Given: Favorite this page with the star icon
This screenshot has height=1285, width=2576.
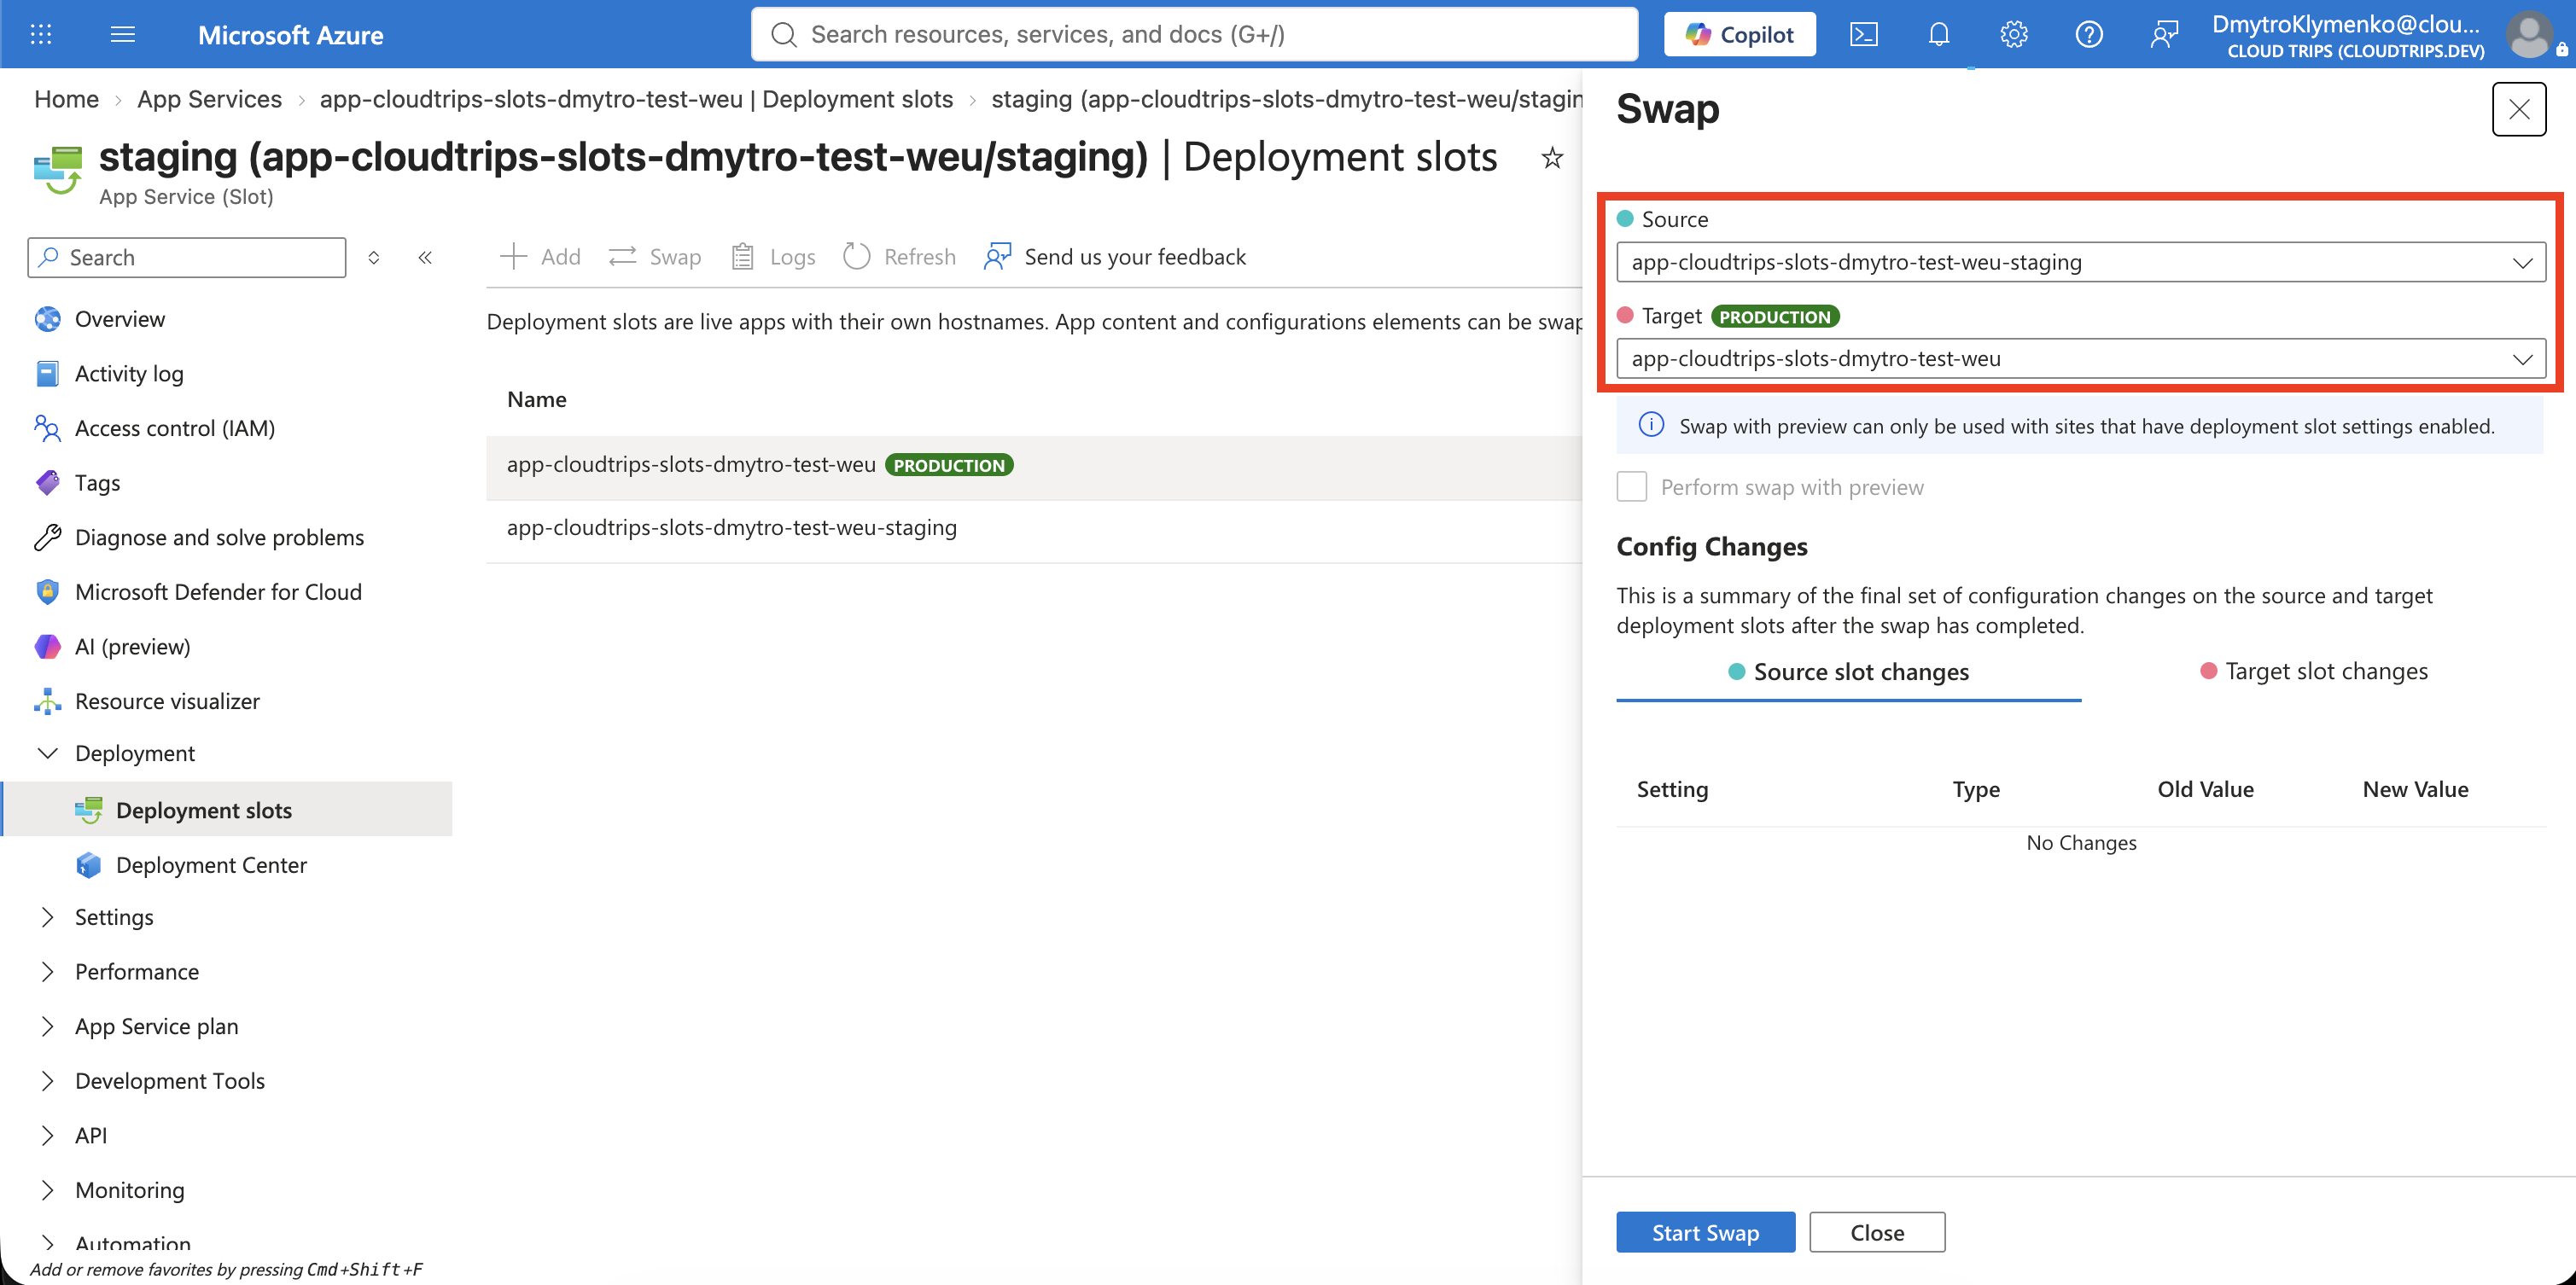Looking at the screenshot, I should click(1551, 157).
